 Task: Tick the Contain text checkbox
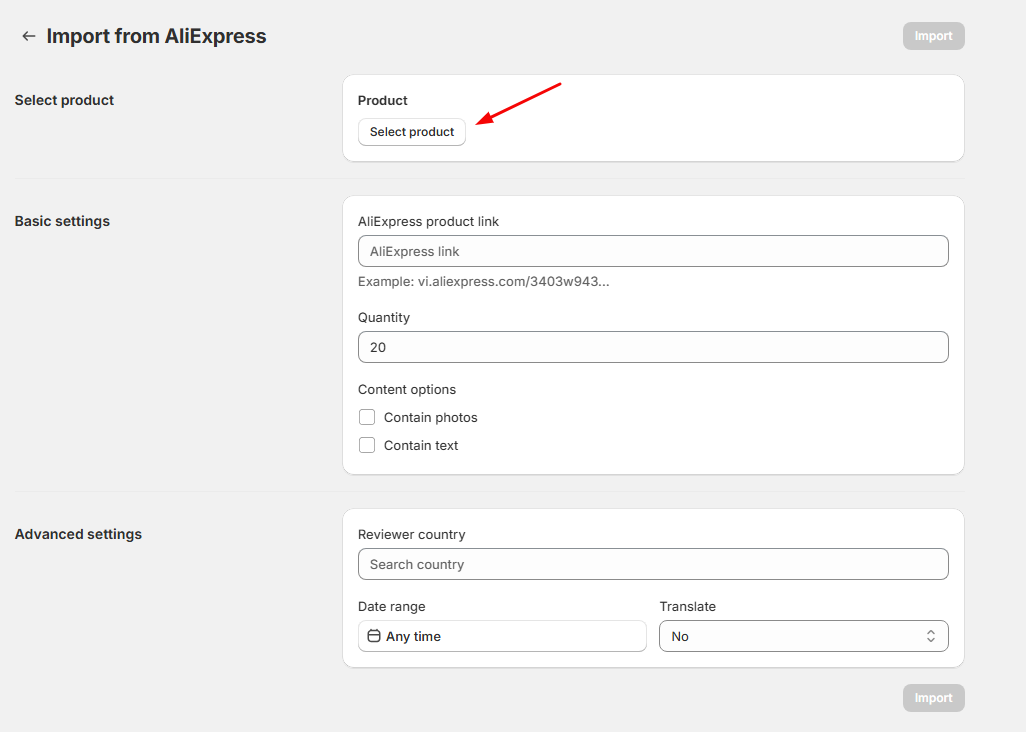point(367,445)
